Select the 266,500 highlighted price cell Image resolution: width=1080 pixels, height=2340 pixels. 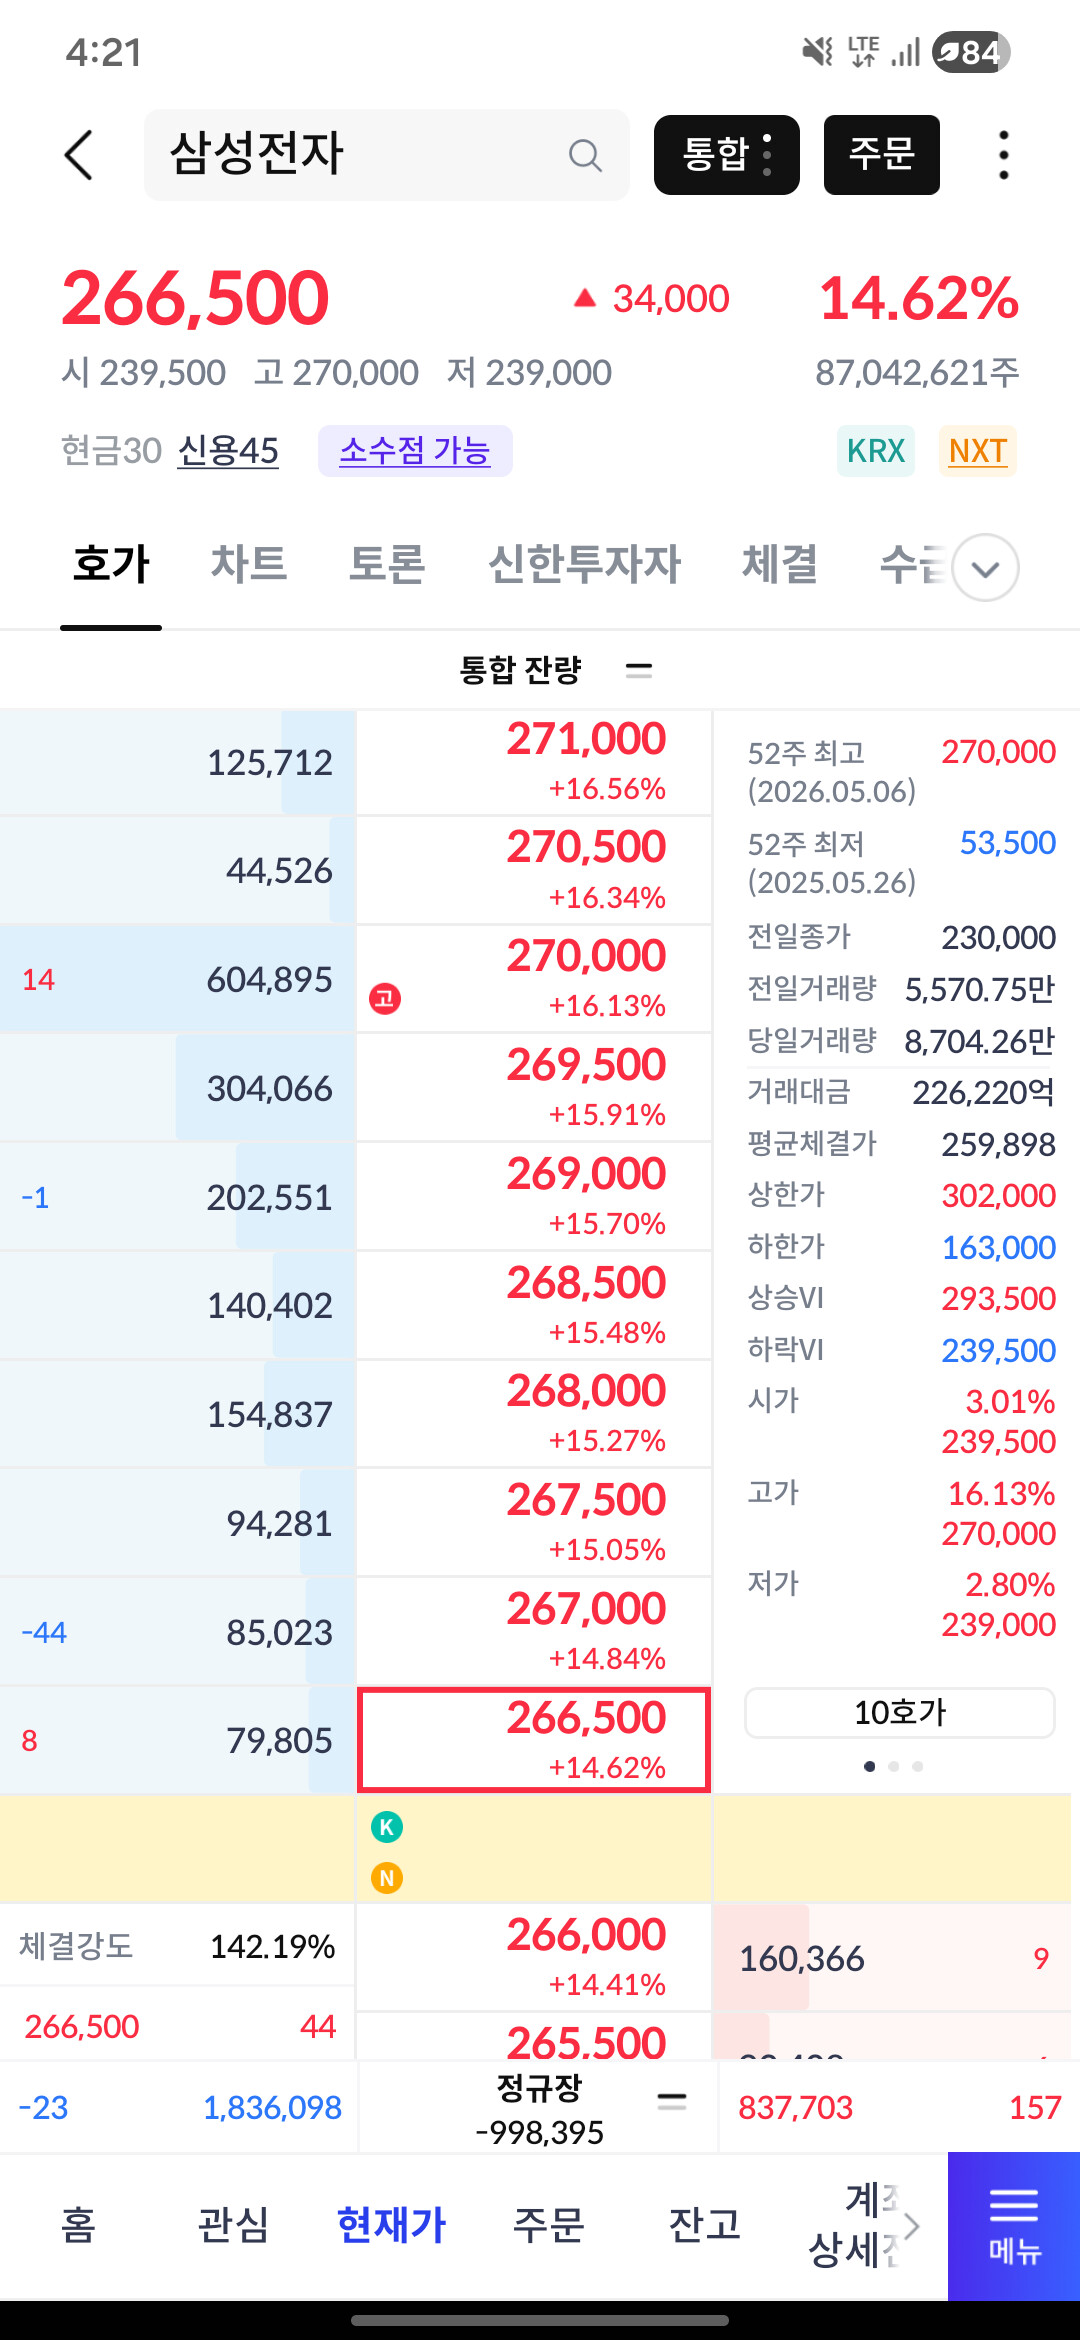[534, 1740]
